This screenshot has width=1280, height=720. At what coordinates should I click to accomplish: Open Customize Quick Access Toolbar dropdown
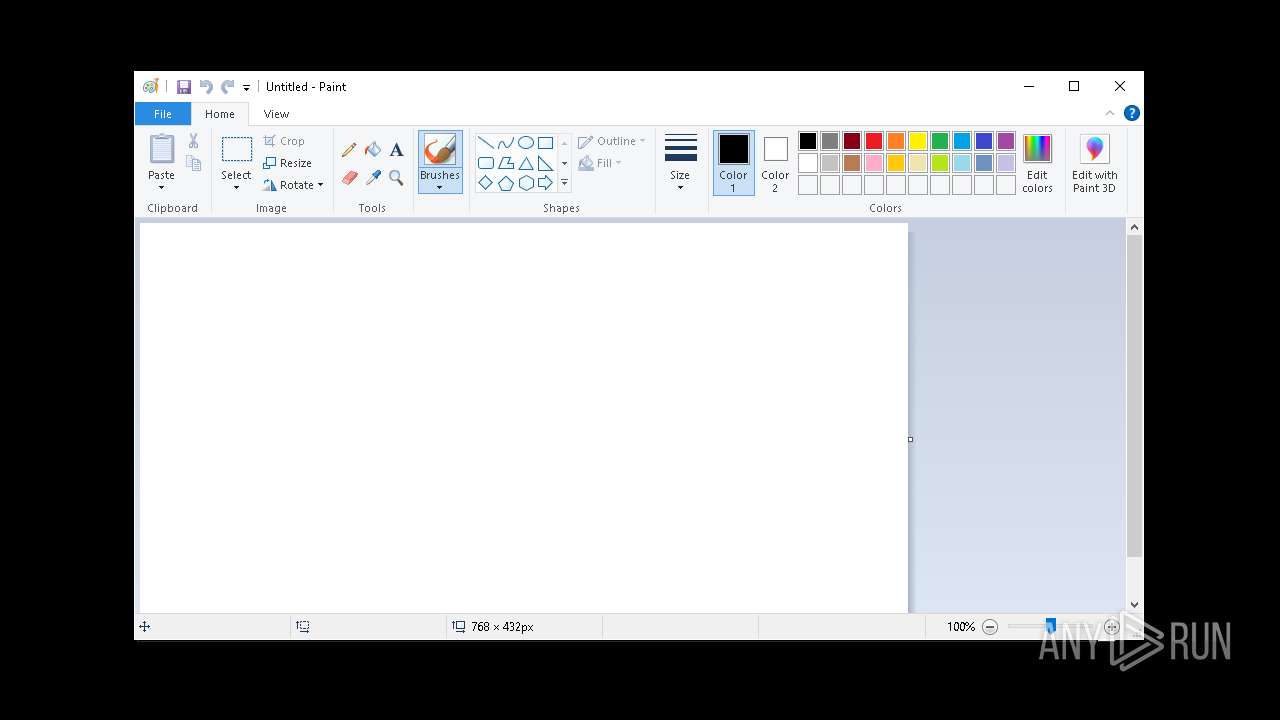246,88
